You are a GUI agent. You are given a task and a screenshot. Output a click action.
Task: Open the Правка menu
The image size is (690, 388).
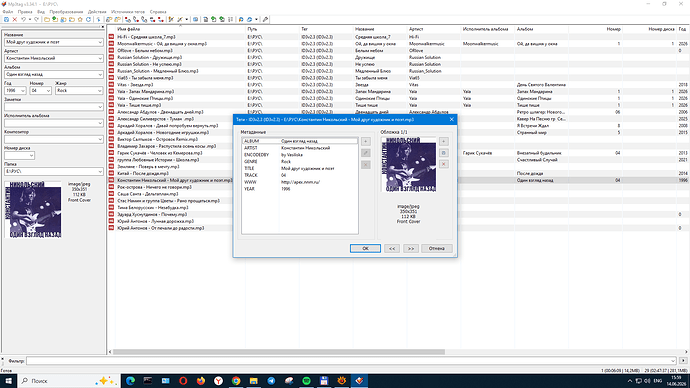pyautogui.click(x=25, y=12)
